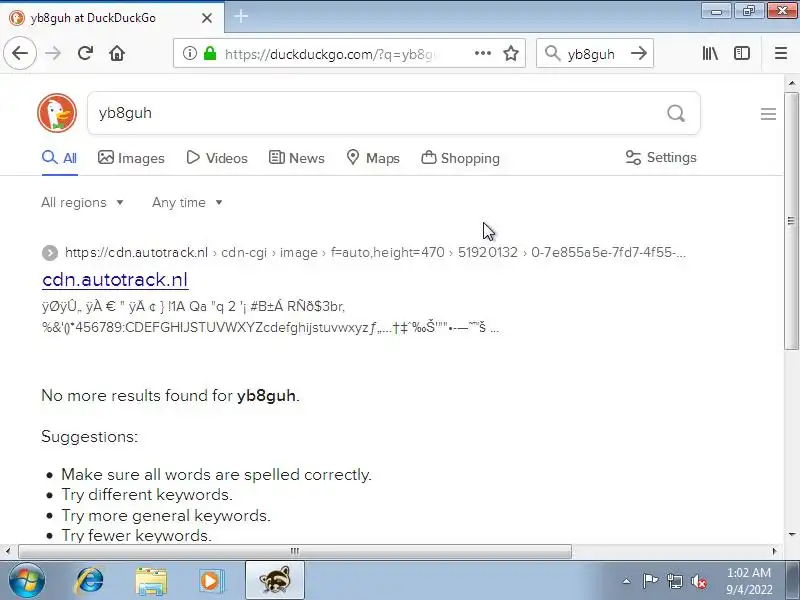Select the All results tab
This screenshot has width=800, height=600.
coord(60,158)
